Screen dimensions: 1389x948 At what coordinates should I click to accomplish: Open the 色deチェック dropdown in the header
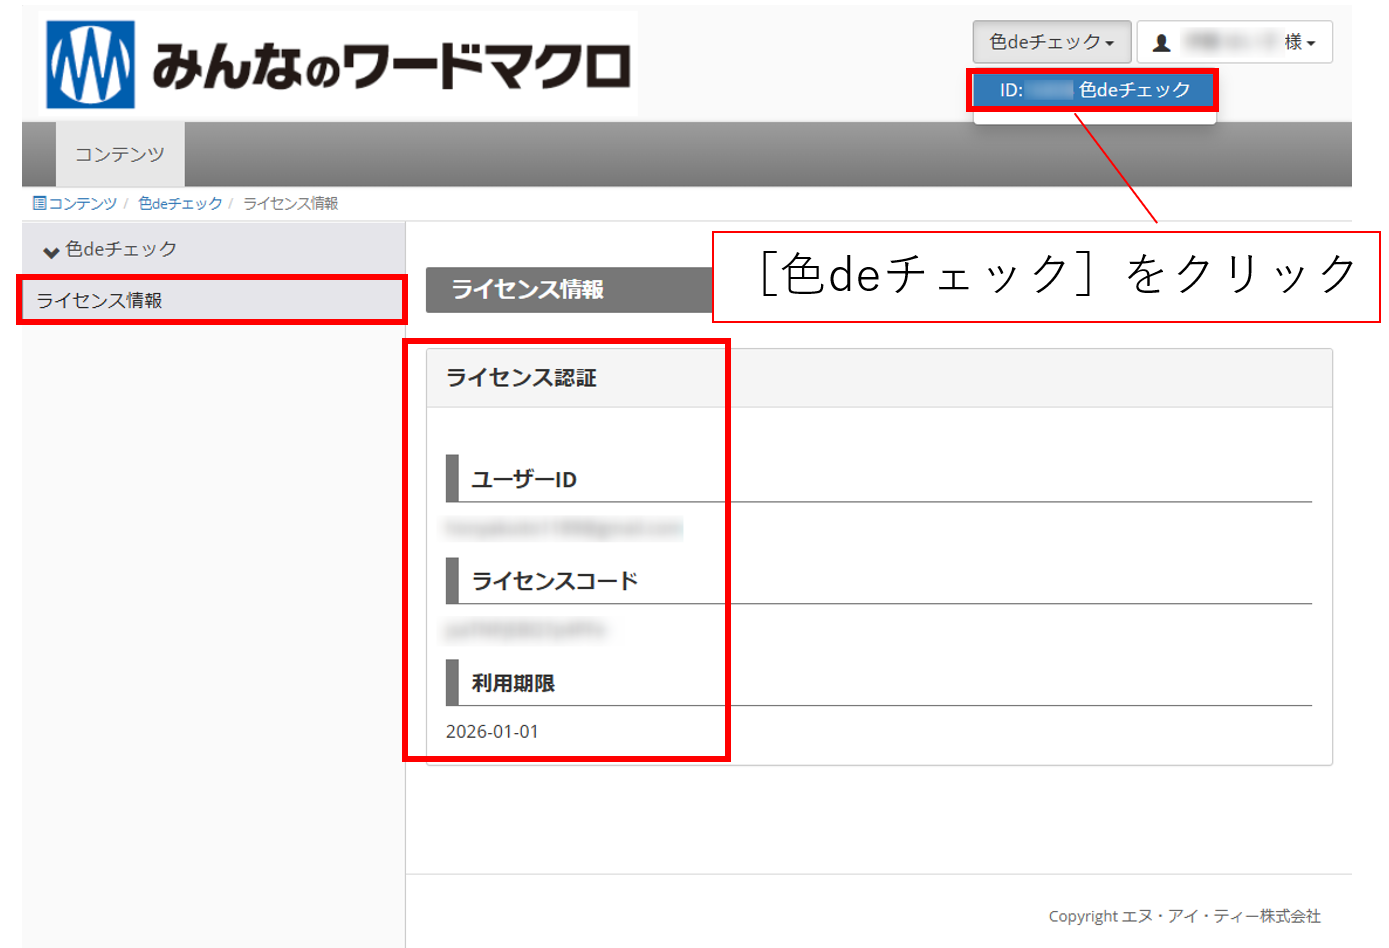1051,42
